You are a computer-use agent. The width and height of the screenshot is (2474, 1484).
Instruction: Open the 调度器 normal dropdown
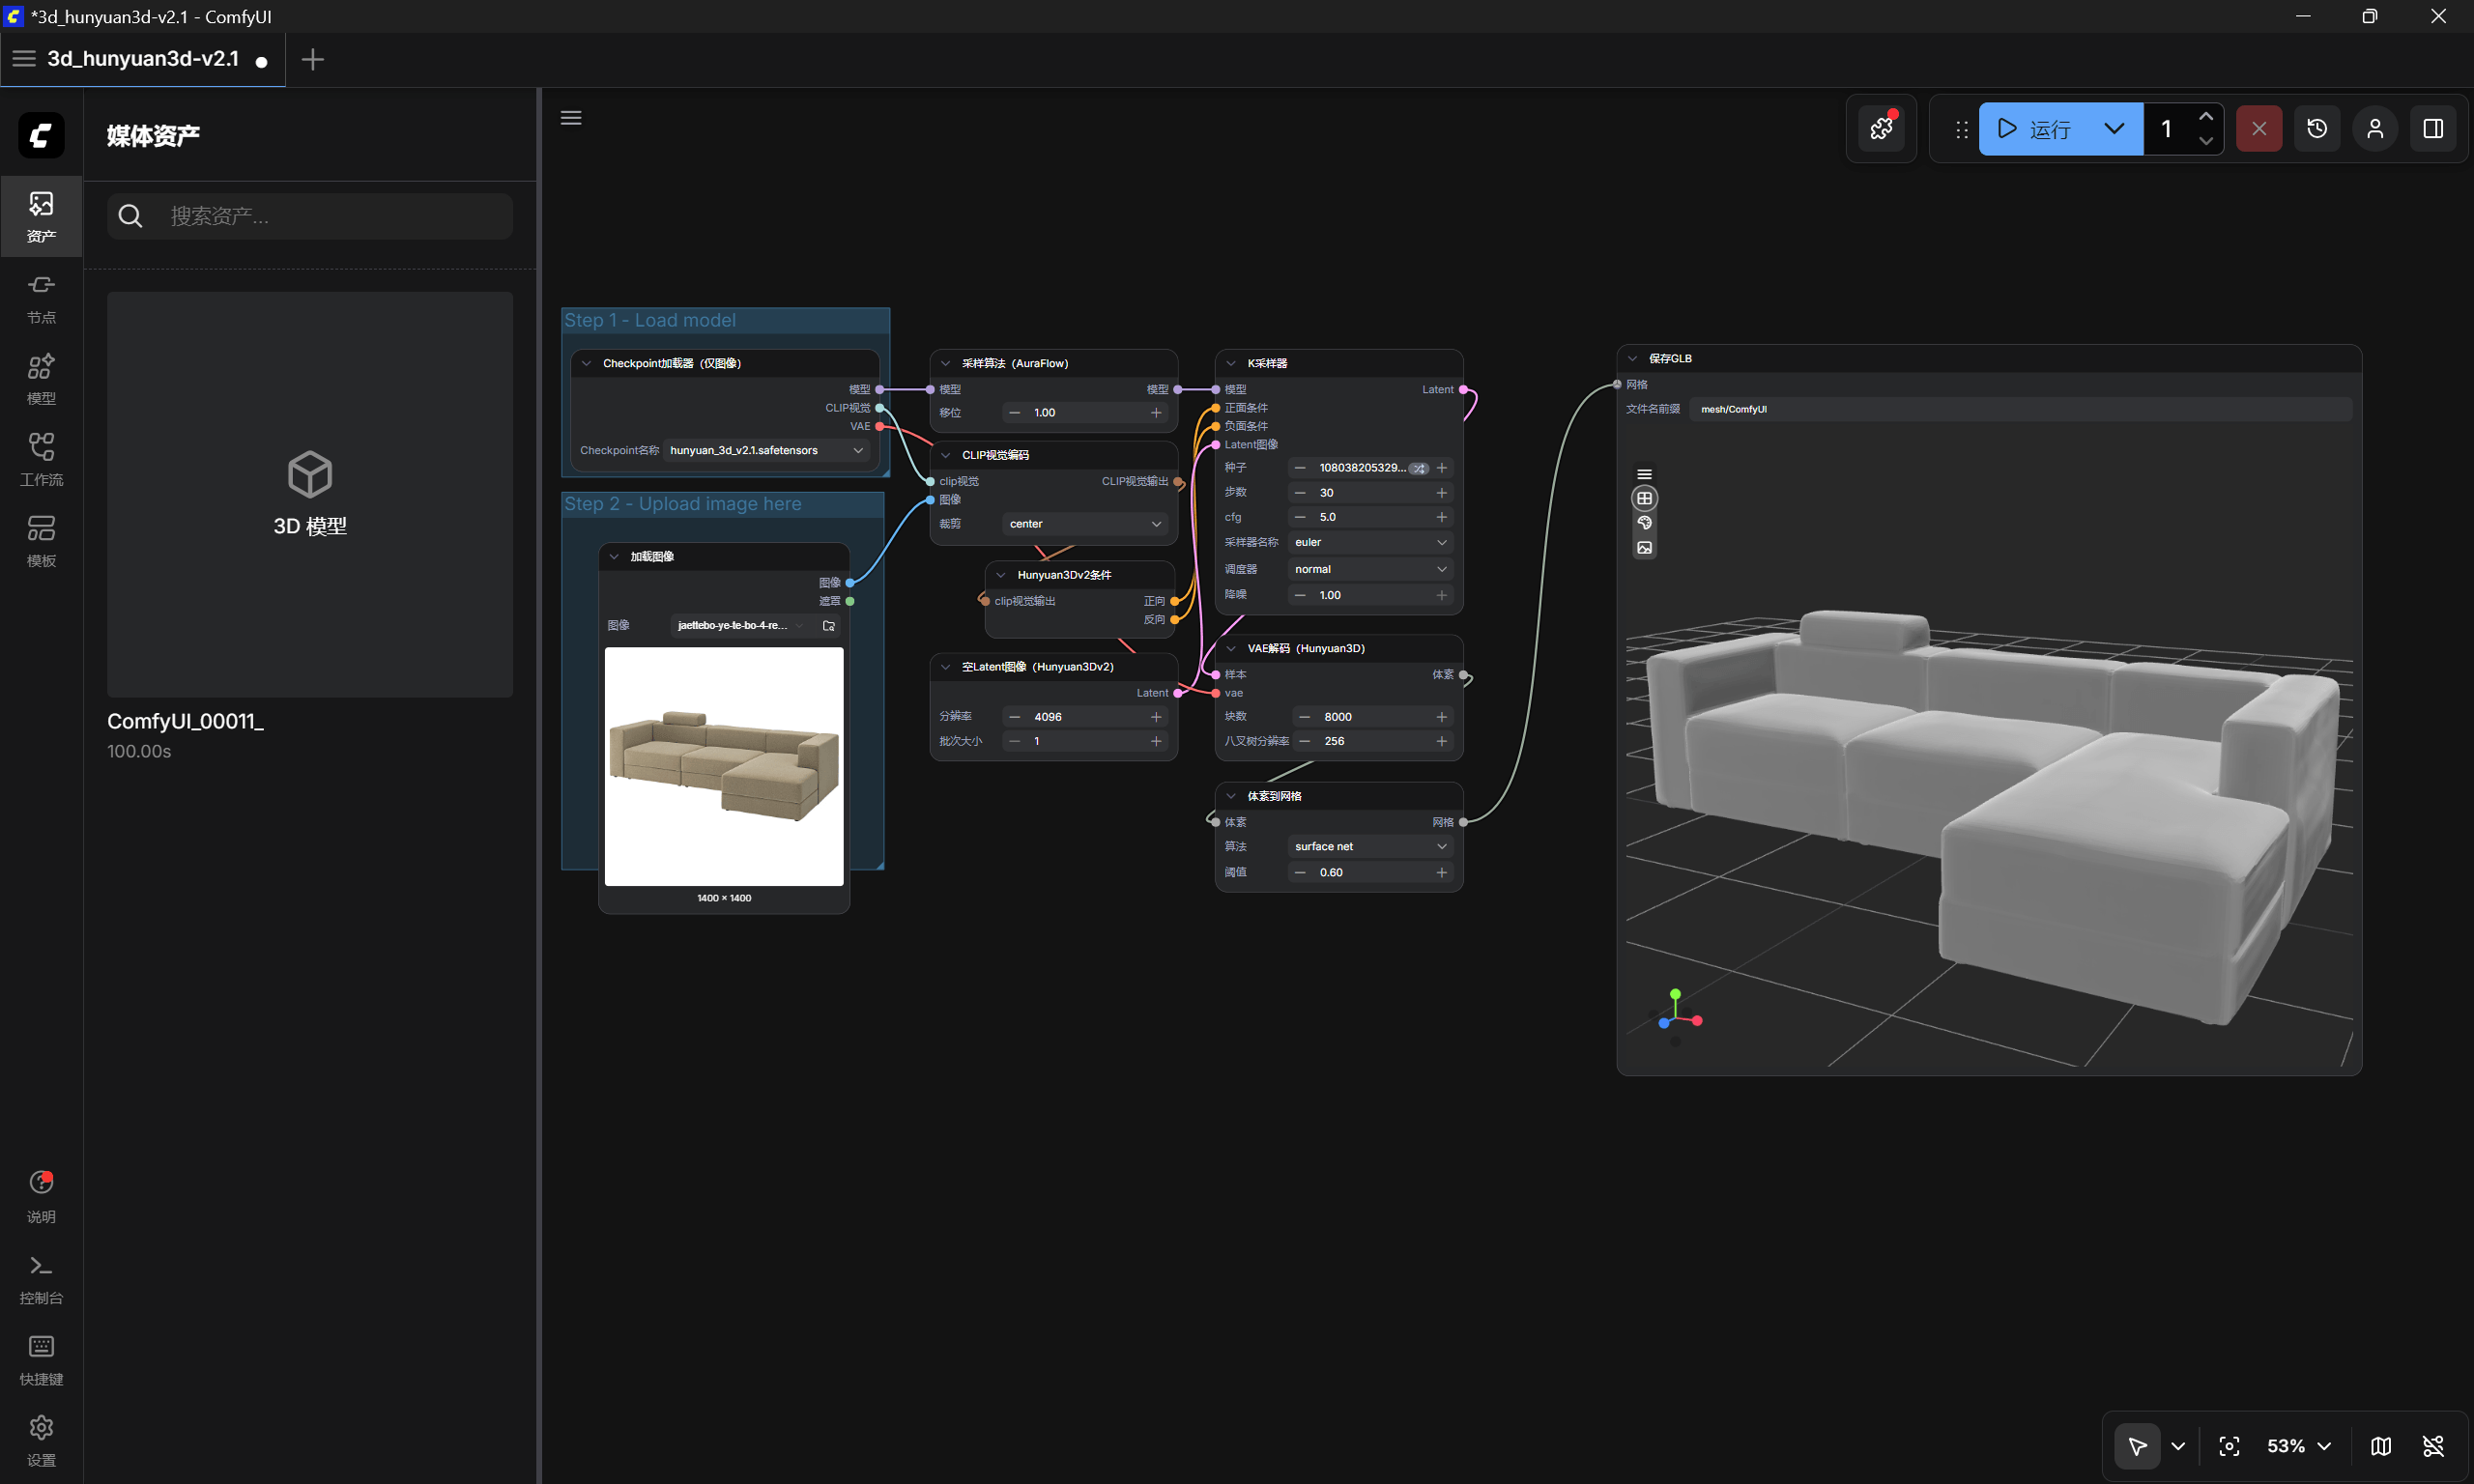pos(1370,569)
